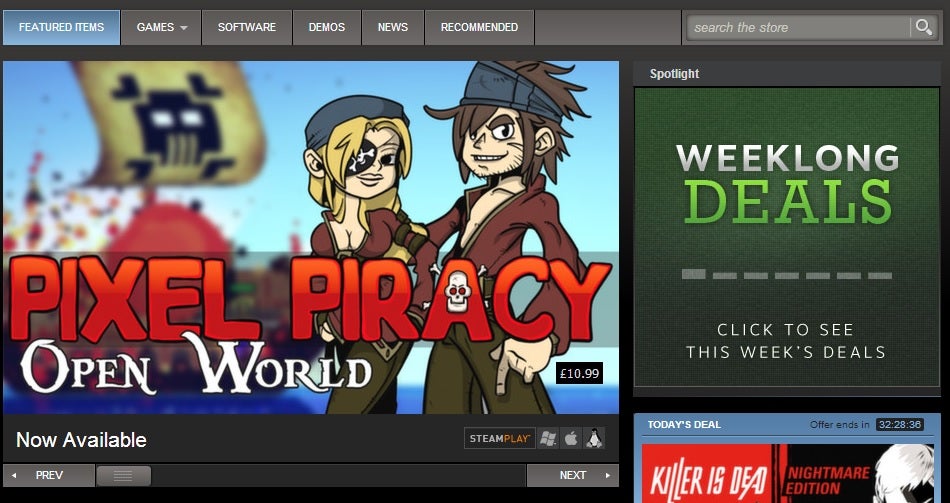The height and width of the screenshot is (503, 950).
Task: Click the carousel scrollbar handle
Action: pos(123,476)
